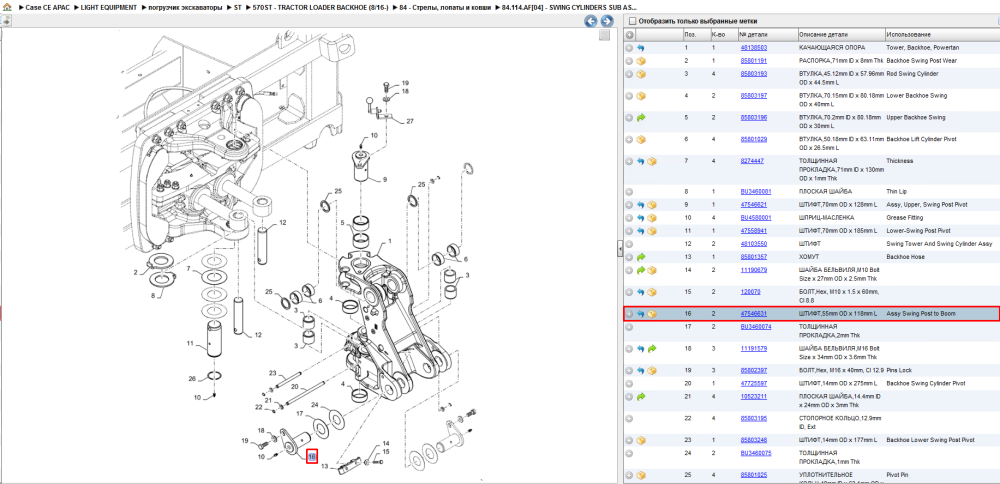
Task: Click yellow box icon in row 85802397
Action: (652, 370)
